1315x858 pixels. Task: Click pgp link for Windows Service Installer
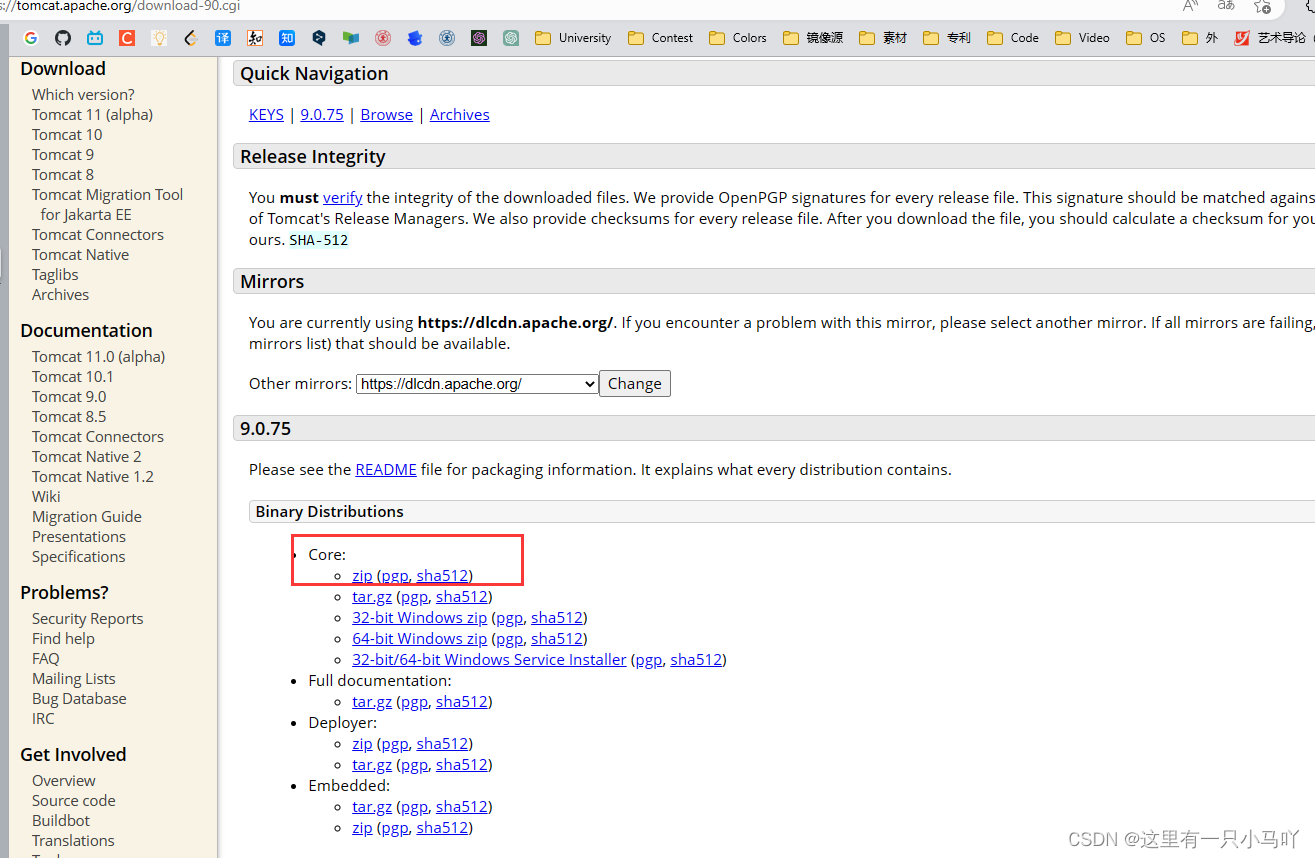[x=649, y=660]
